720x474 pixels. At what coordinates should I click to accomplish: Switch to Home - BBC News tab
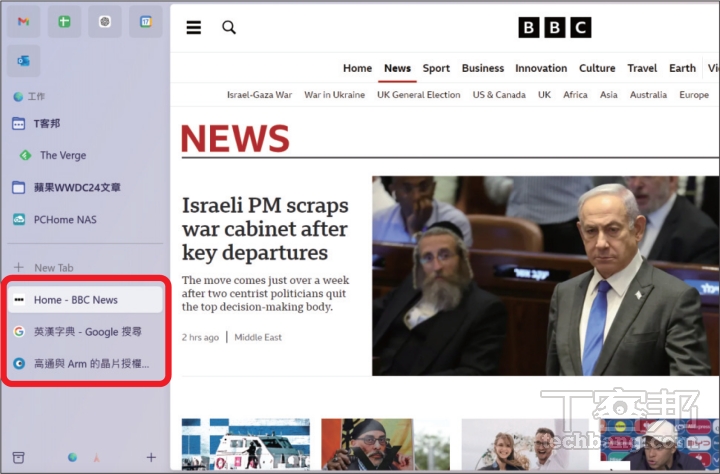coord(85,300)
